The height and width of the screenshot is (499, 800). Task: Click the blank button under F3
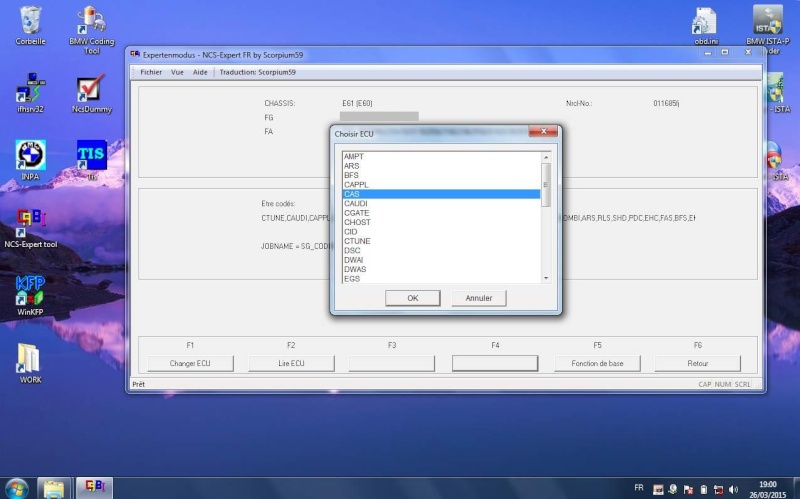tap(392, 363)
